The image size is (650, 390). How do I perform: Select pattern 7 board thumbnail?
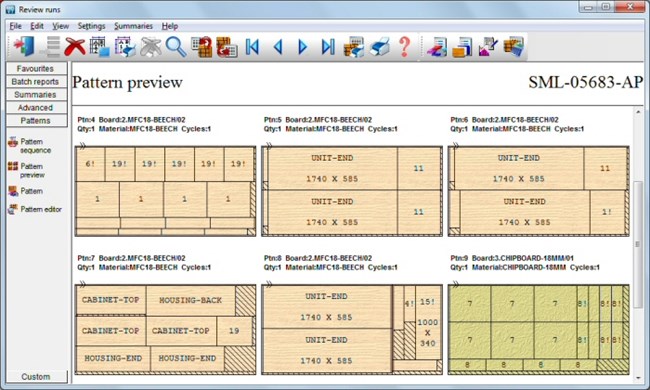point(165,329)
